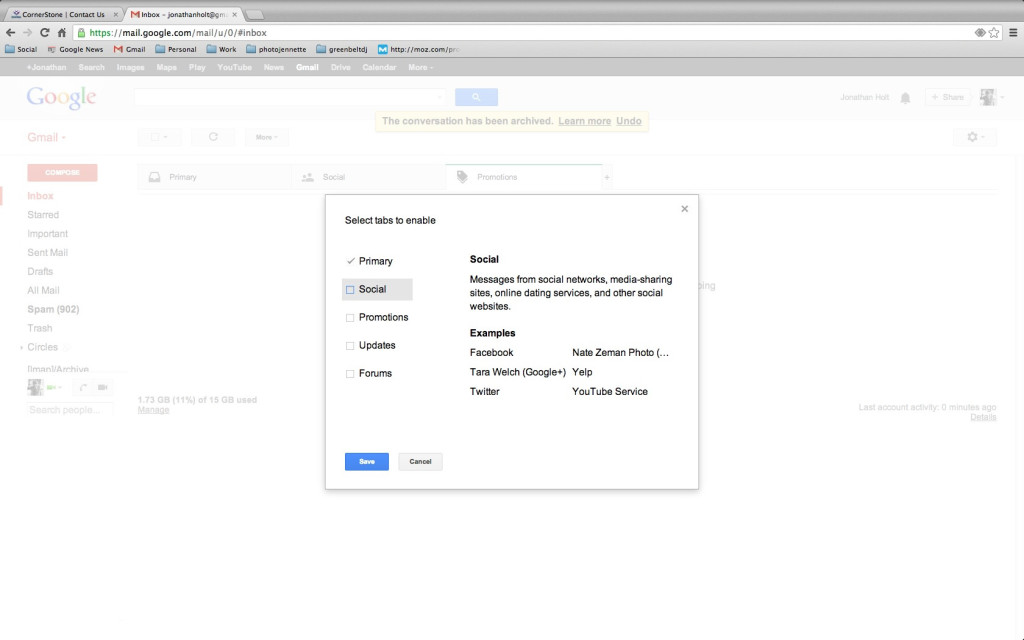Open the browser home page
Screen dimensions: 1024x640
61,33
